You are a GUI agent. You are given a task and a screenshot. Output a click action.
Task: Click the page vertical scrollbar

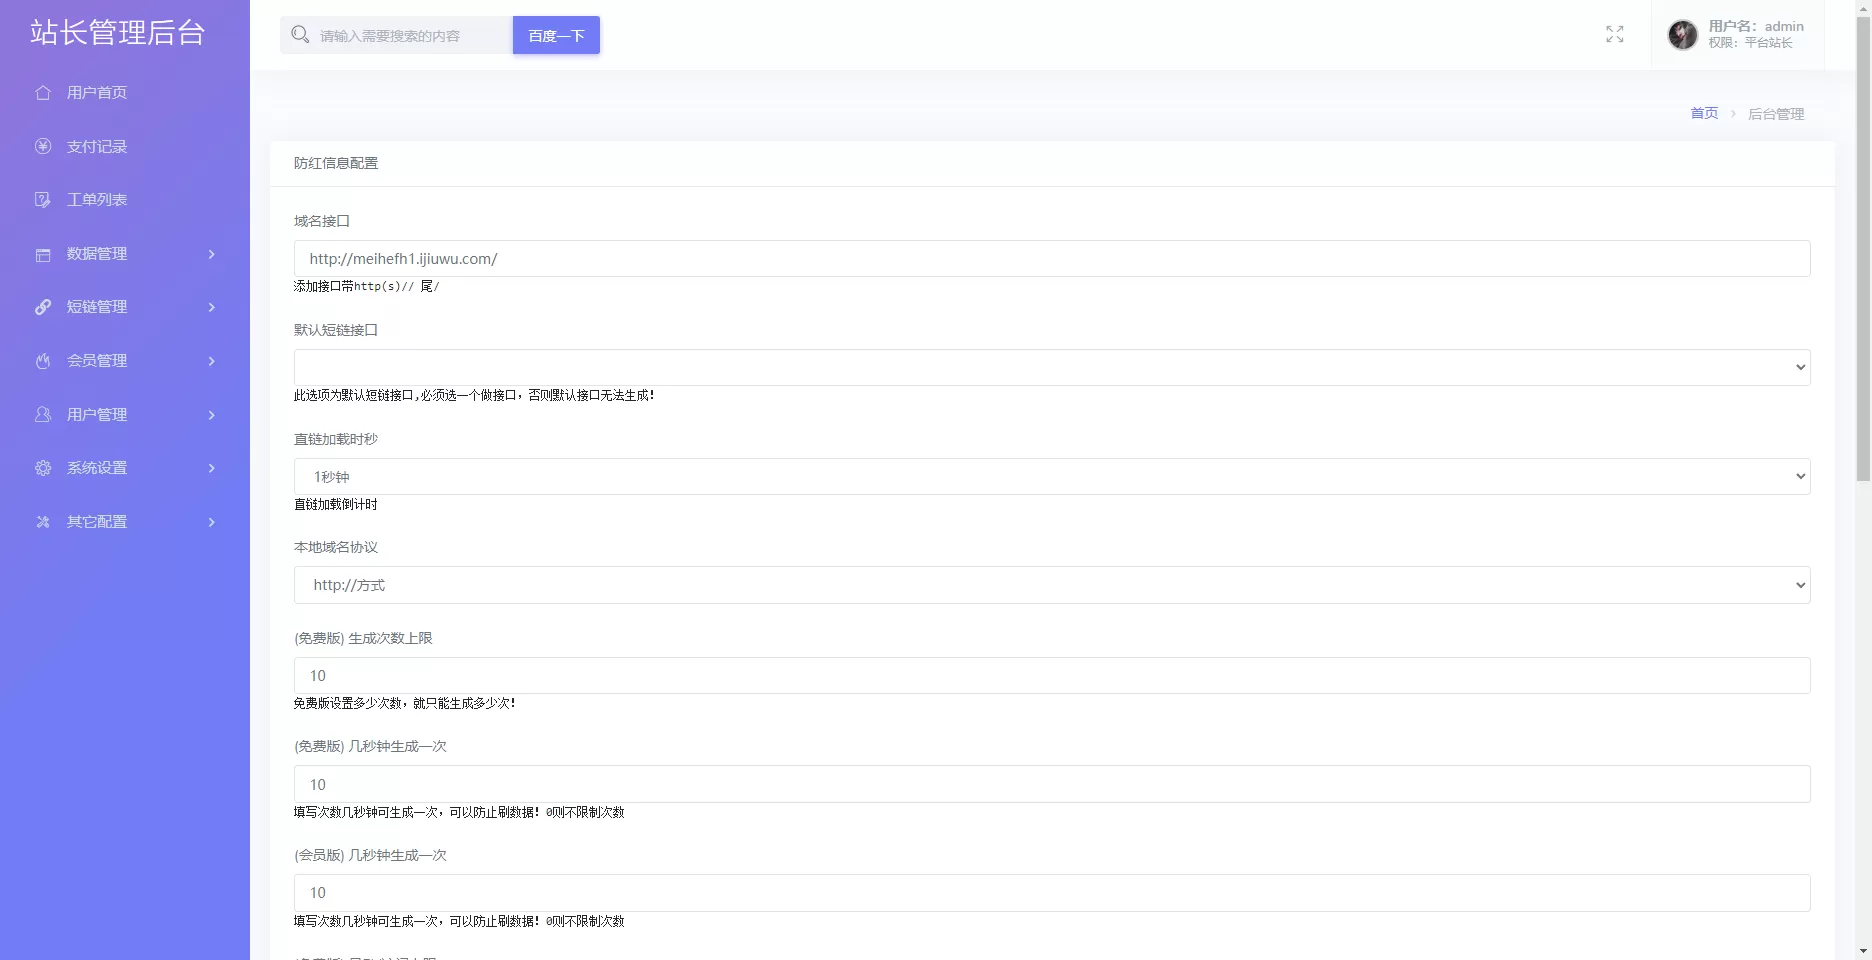point(1863,250)
